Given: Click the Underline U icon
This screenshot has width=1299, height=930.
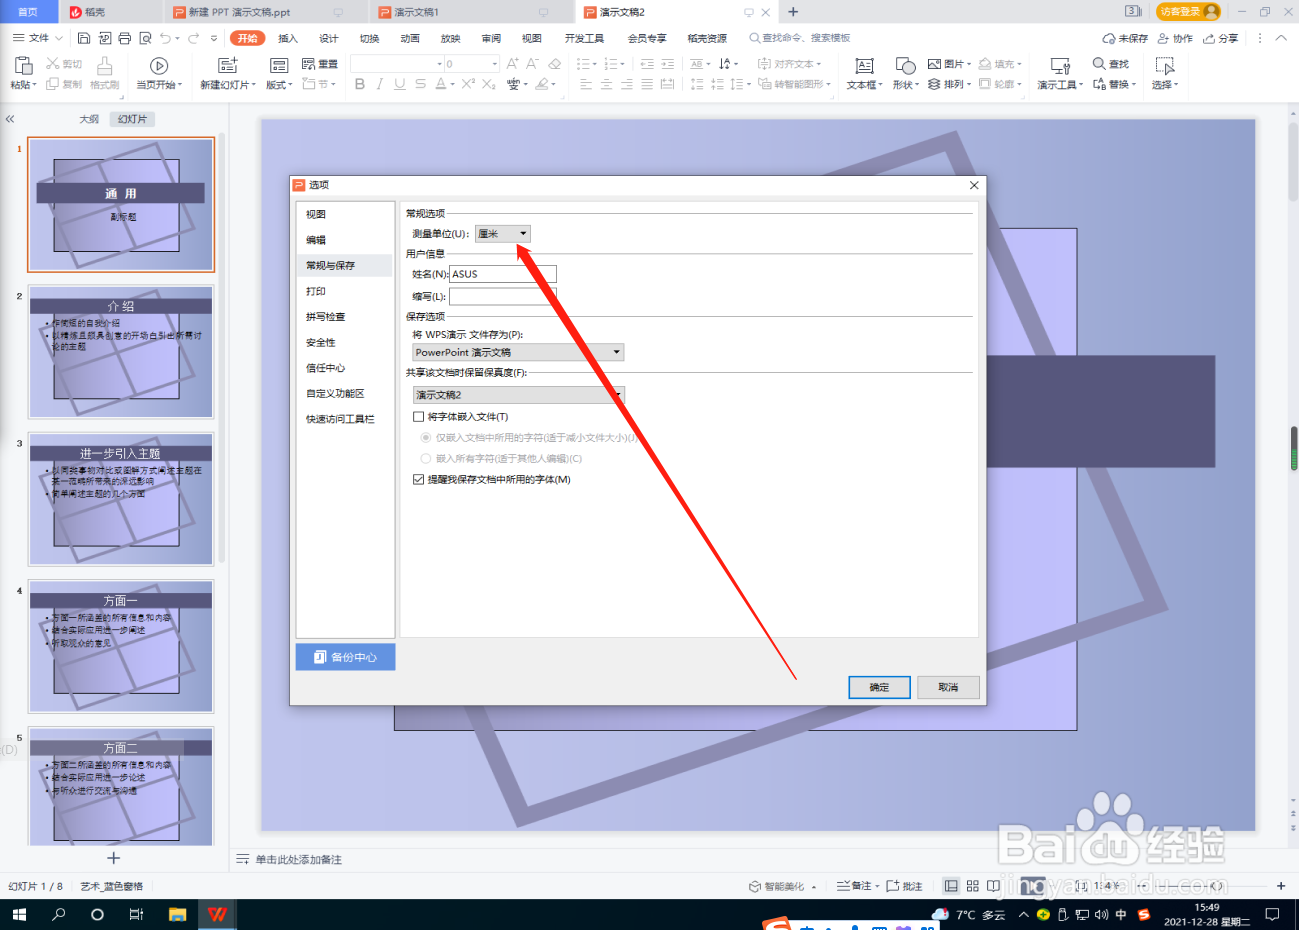Looking at the screenshot, I should [400, 85].
